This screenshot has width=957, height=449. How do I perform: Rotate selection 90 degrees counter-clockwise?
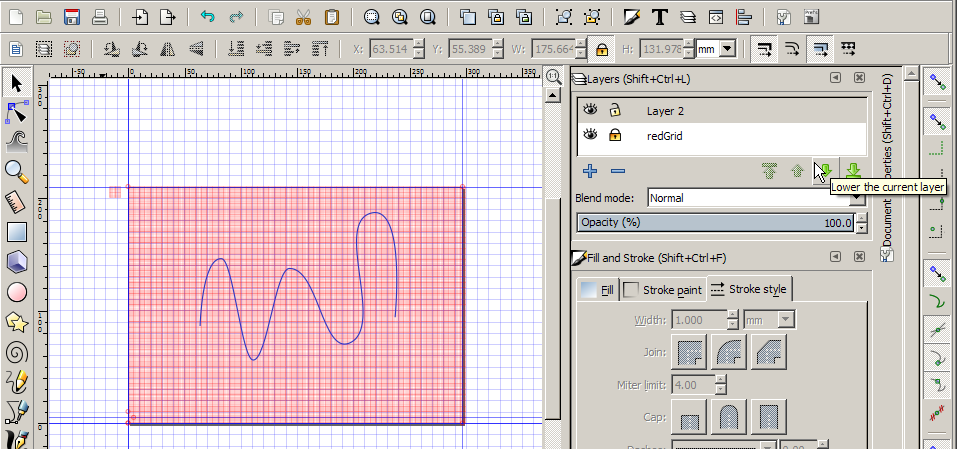[111, 49]
